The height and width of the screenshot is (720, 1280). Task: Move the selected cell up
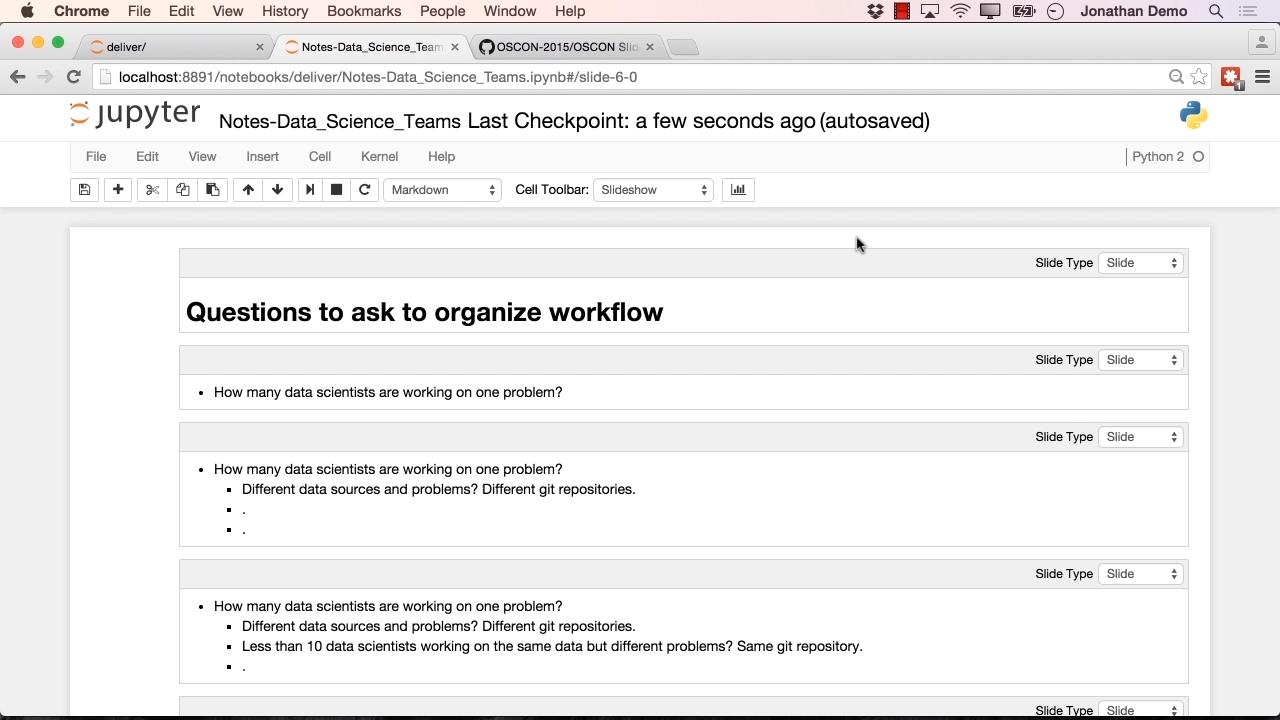248,190
